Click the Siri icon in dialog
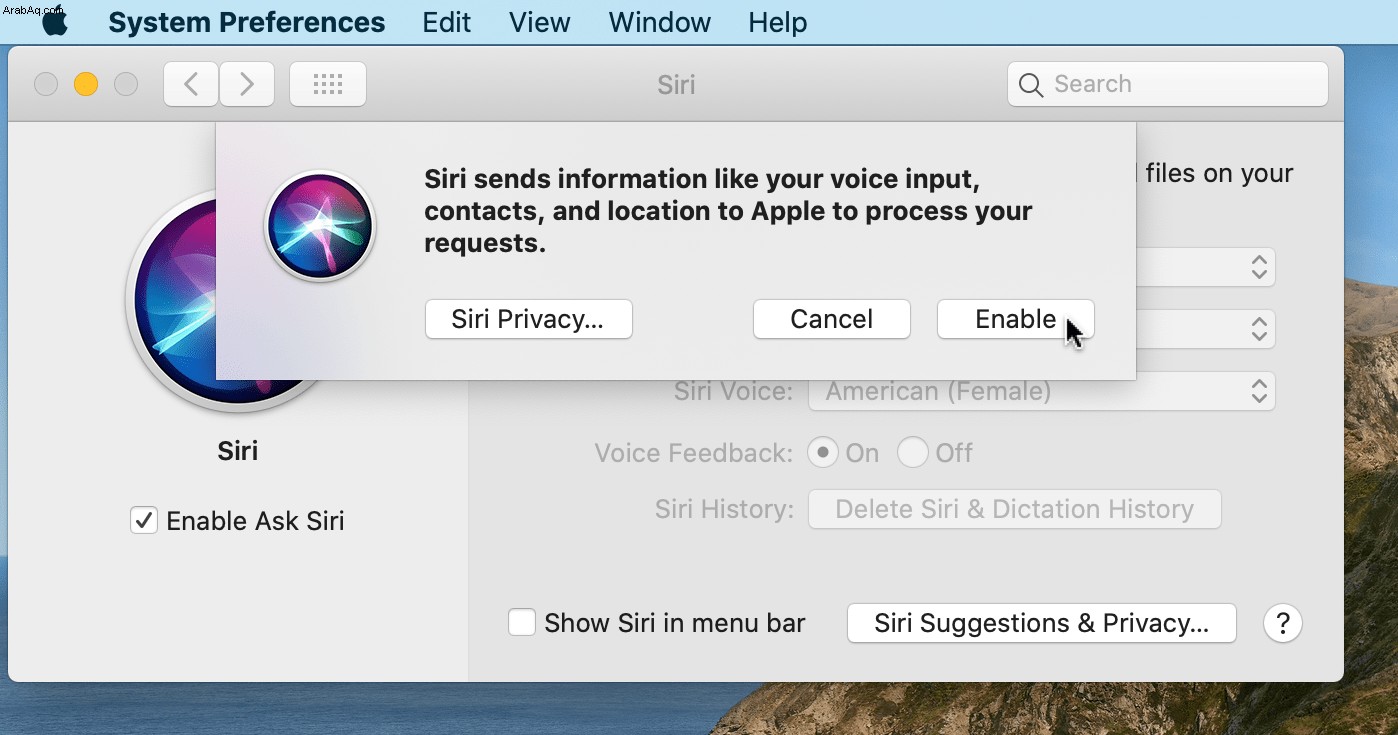Viewport: 1398px width, 735px height. coord(320,226)
